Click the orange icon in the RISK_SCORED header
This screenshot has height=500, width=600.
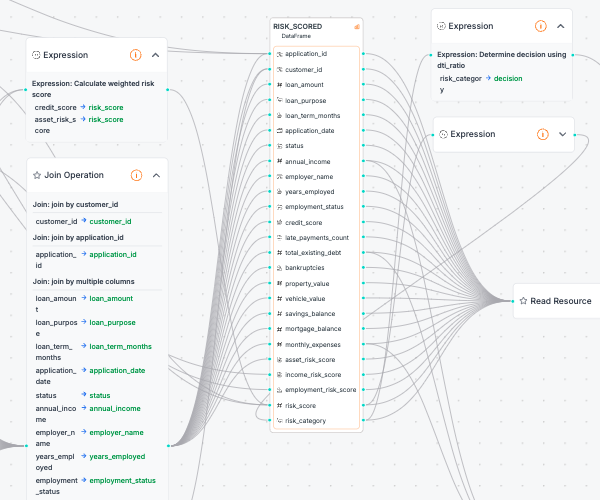pyautogui.click(x=357, y=27)
